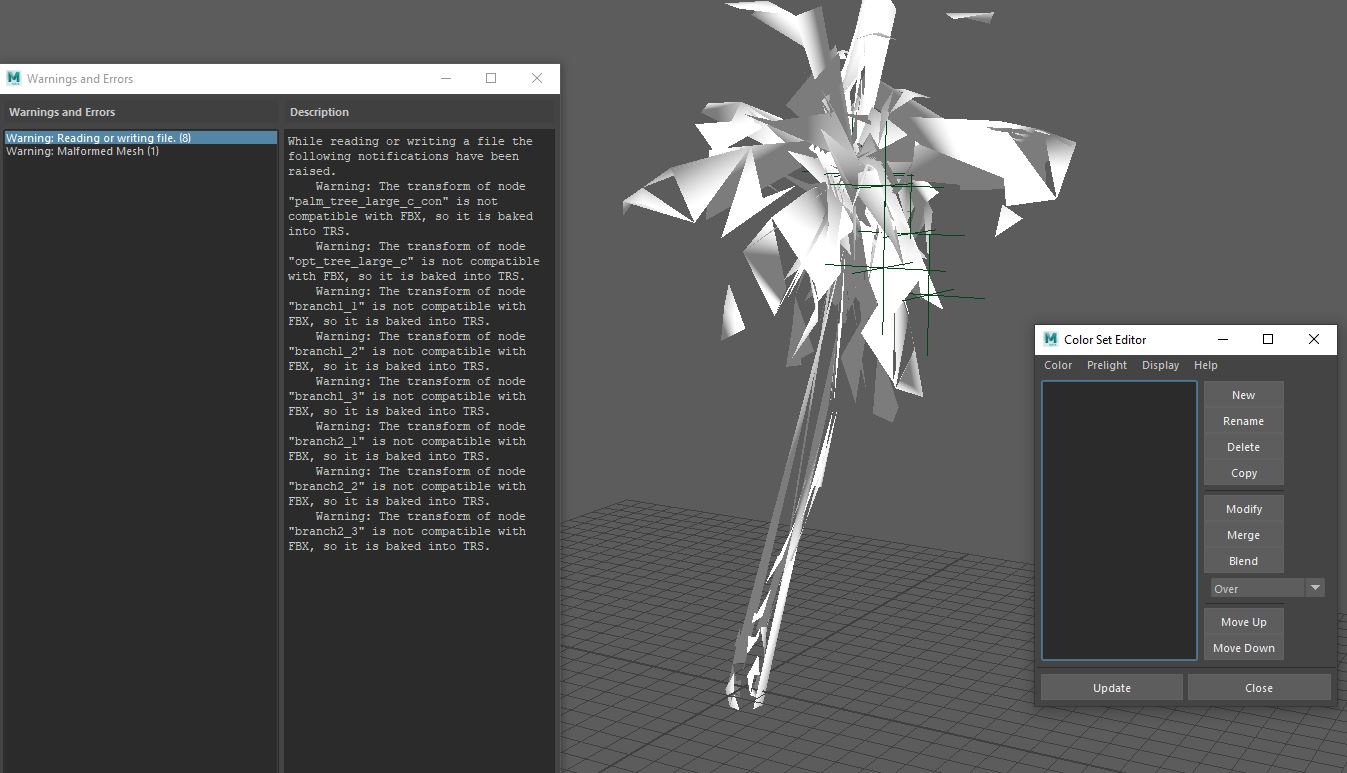This screenshot has width=1347, height=773.
Task: Click the Rename button
Action: point(1243,421)
